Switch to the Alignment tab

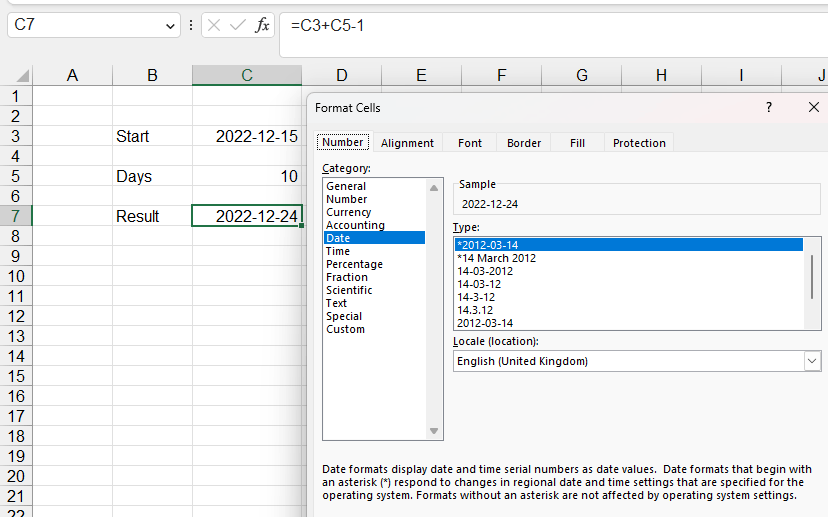pos(407,143)
